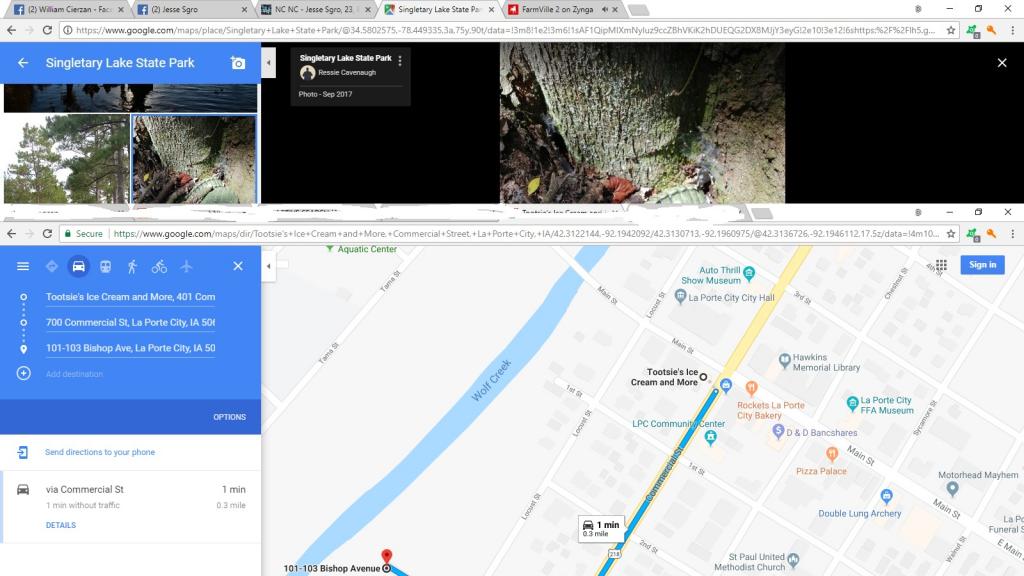Open the Google Maps hamburger menu
The width and height of the screenshot is (1024, 576).
pos(22,266)
